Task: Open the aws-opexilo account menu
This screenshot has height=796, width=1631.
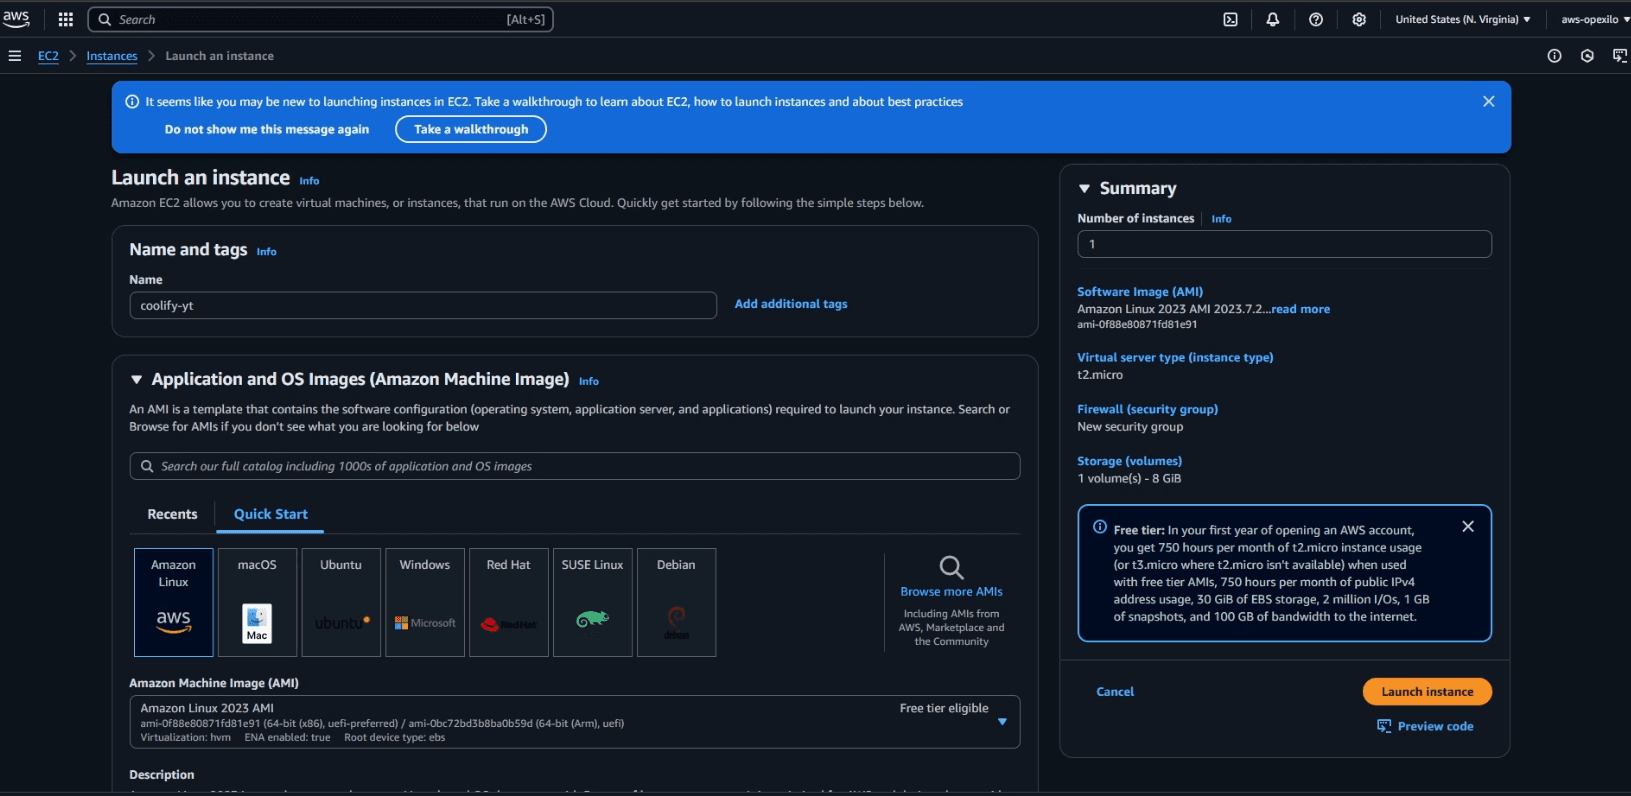Action: [x=1595, y=19]
